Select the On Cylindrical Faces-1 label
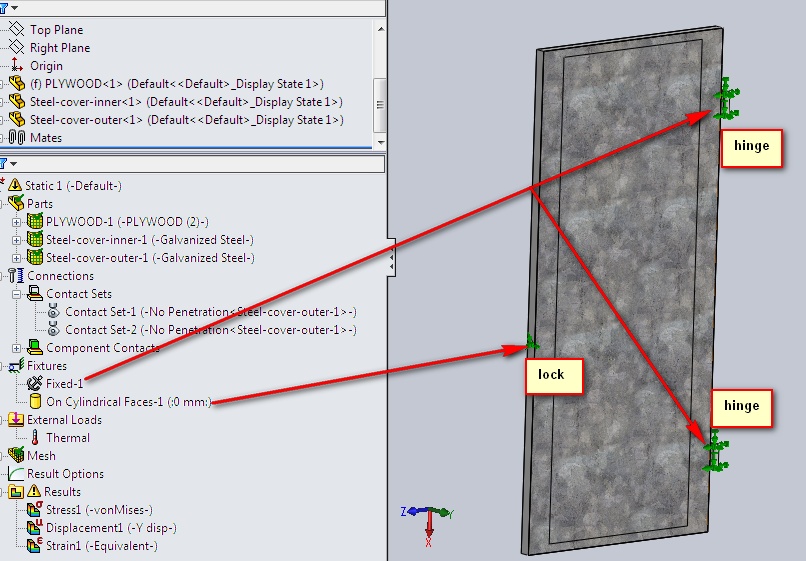The height and width of the screenshot is (561, 806). click(129, 402)
